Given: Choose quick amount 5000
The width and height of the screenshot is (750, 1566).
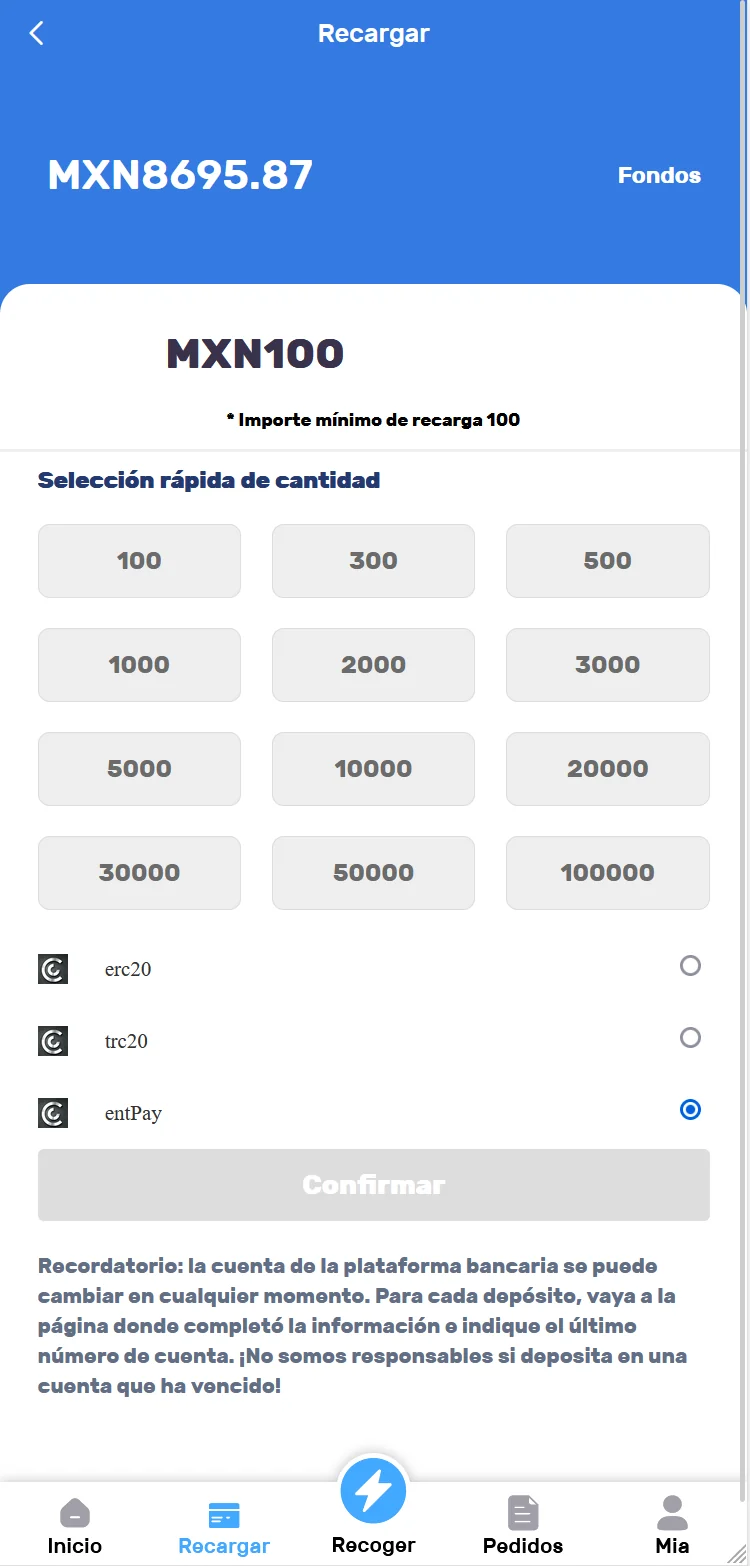Looking at the screenshot, I should point(139,769).
